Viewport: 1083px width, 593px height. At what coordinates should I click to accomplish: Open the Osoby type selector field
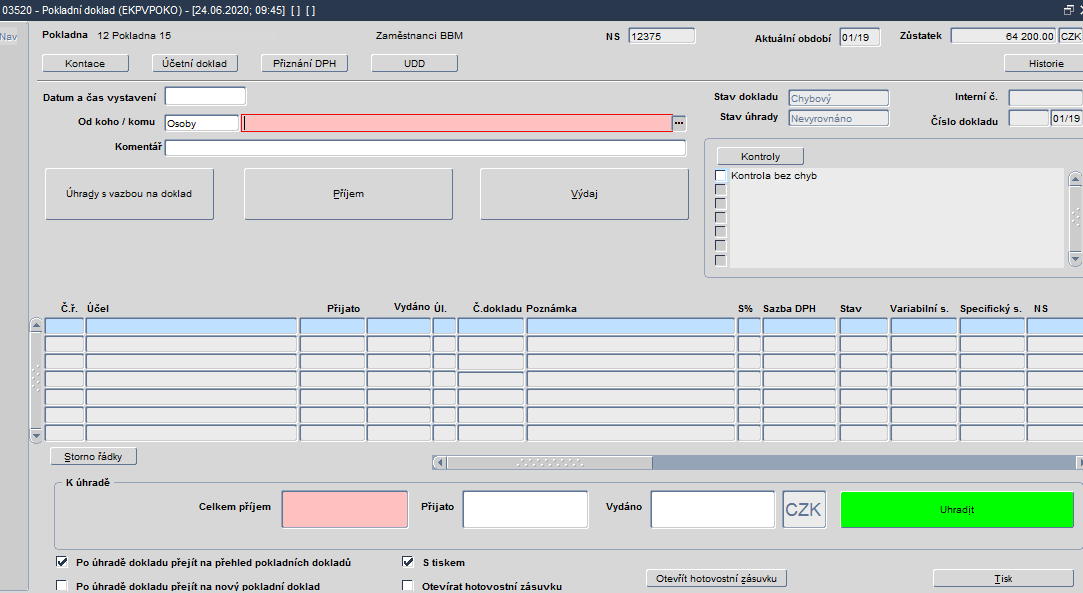pos(201,123)
